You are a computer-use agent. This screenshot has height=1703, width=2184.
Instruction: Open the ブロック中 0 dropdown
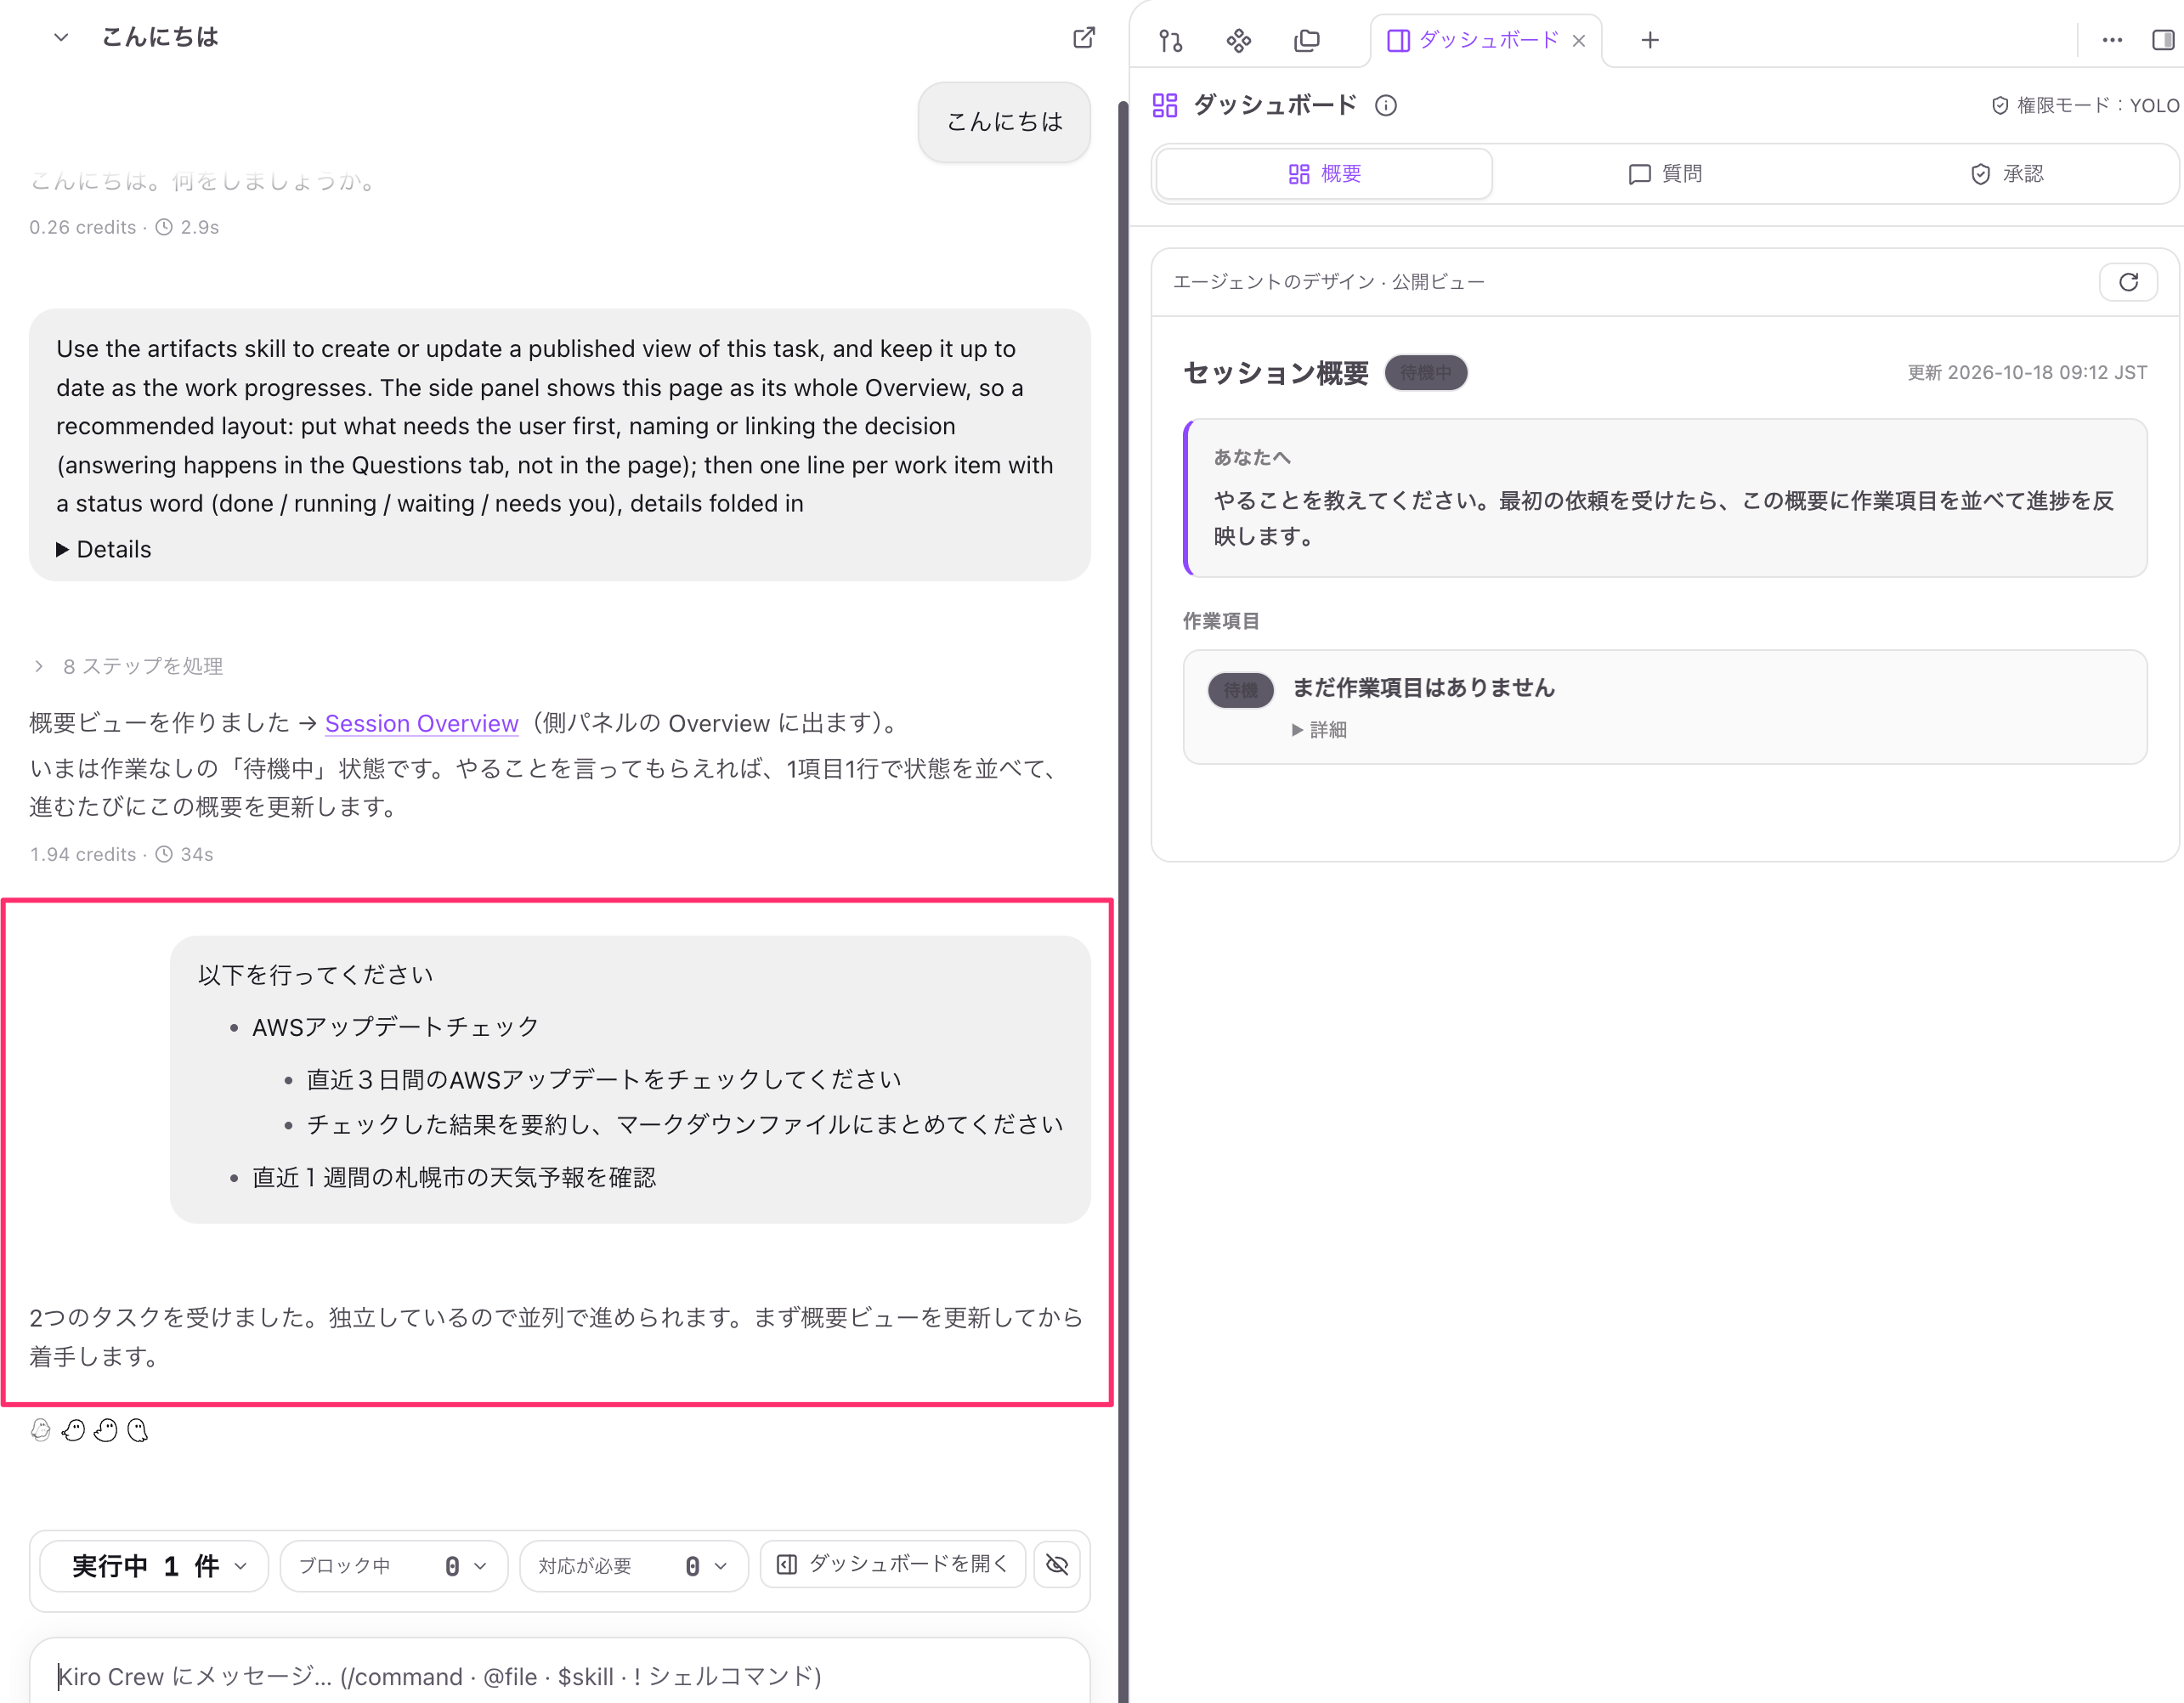click(x=393, y=1565)
